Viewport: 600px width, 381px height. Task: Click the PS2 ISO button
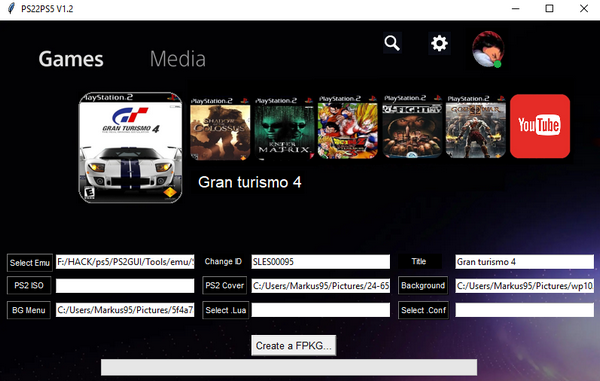click(x=29, y=285)
